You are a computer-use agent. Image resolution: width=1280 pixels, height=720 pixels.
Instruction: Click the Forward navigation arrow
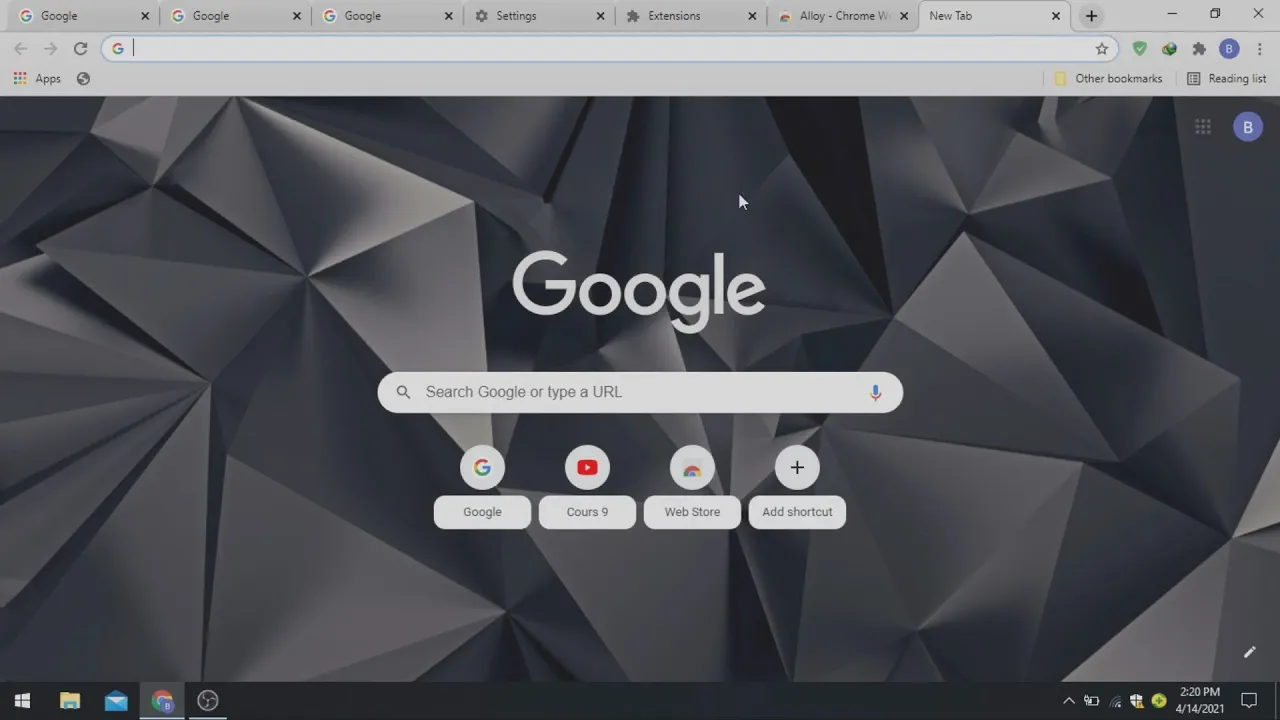pos(51,48)
